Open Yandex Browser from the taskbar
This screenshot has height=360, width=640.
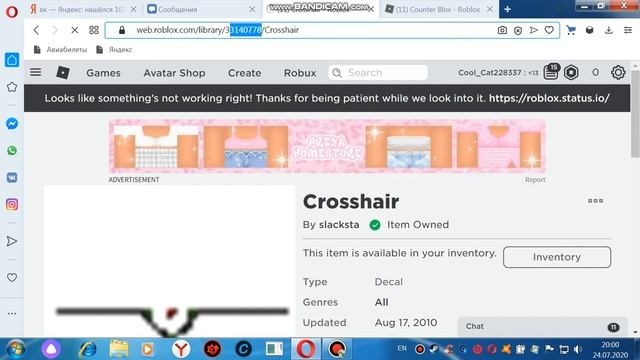(x=181, y=349)
